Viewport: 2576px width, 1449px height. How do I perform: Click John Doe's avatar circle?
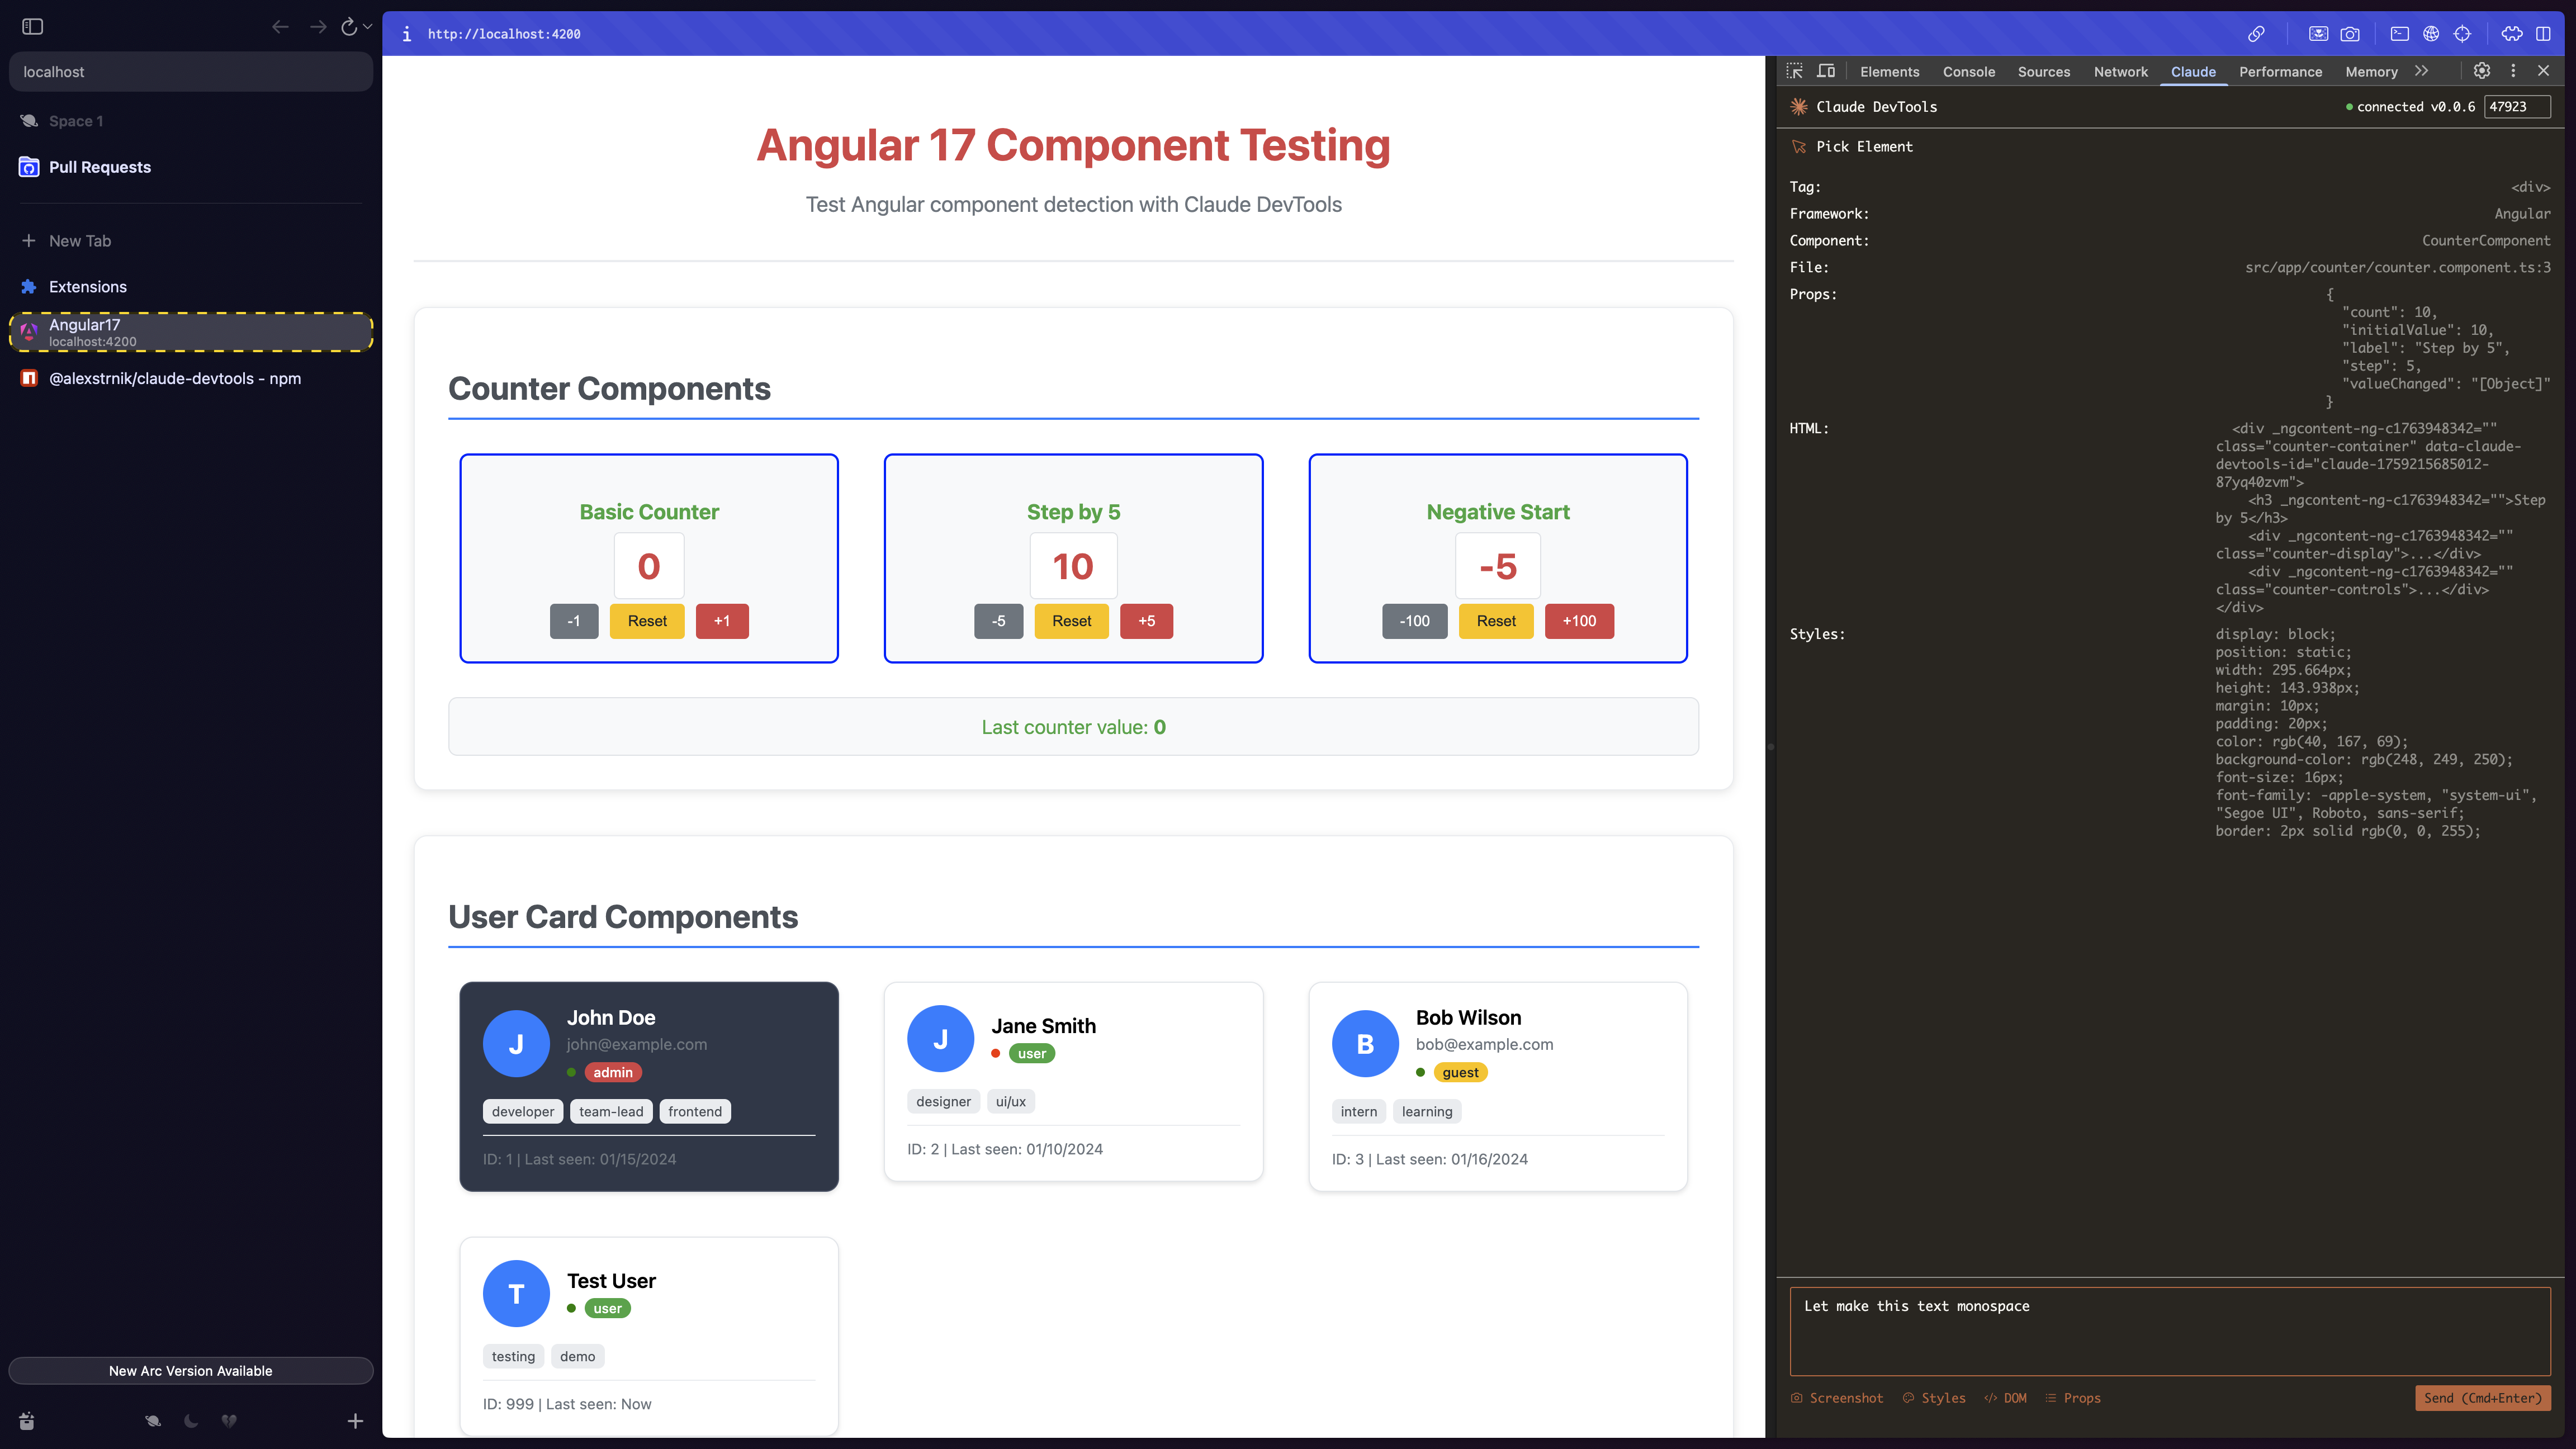[516, 1044]
